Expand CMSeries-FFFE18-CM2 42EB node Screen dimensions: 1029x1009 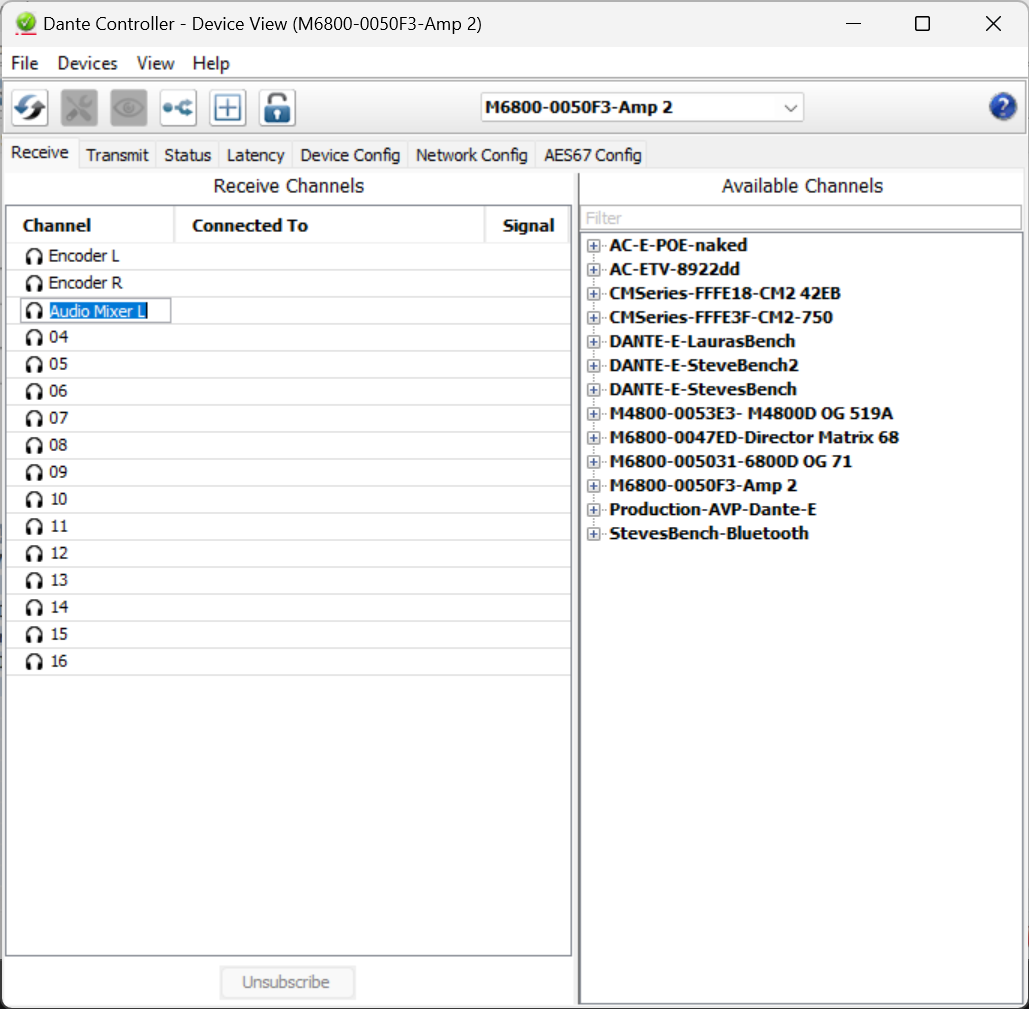pyautogui.click(x=594, y=294)
